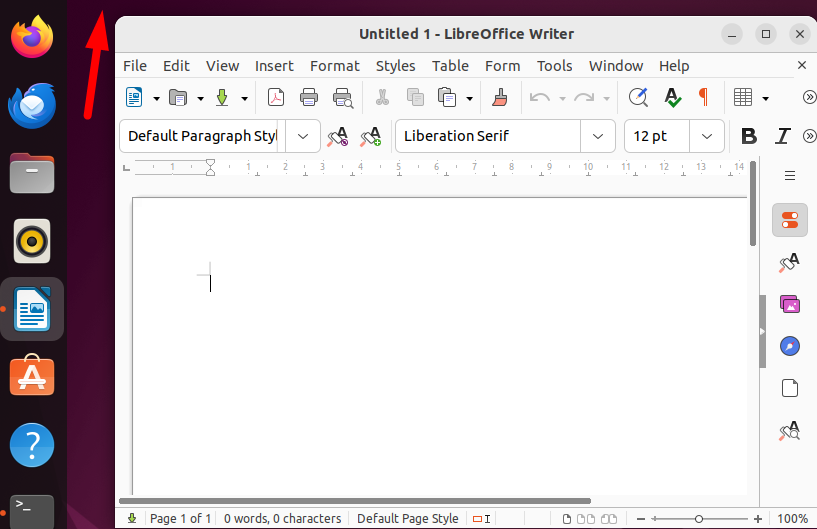Click the Clone Formatting paintbrush icon
Image resolution: width=817 pixels, height=529 pixels.
pyautogui.click(x=500, y=97)
